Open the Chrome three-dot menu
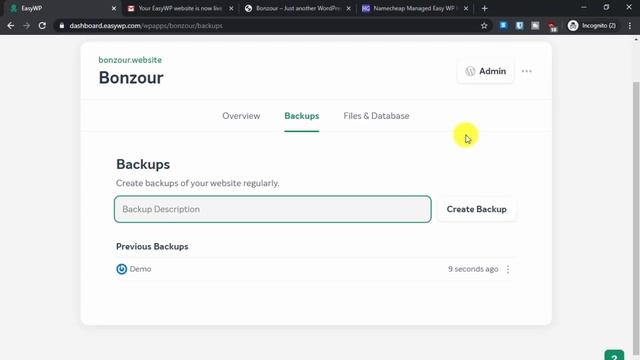 630,26
